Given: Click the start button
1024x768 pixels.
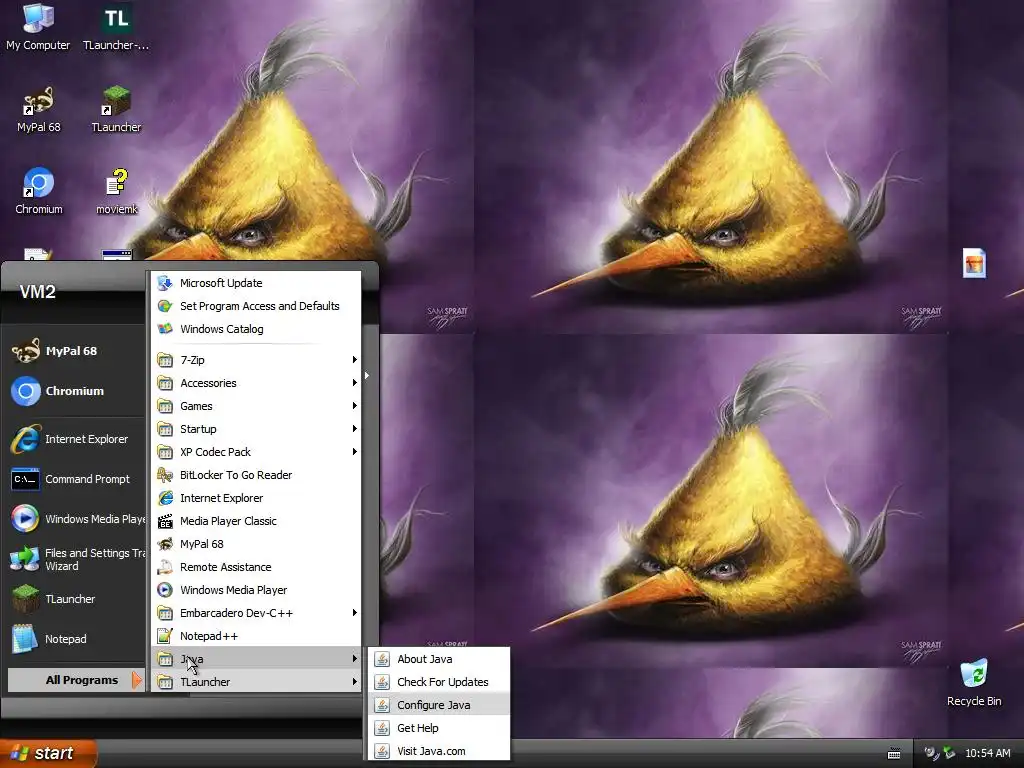Looking at the screenshot, I should pyautogui.click(x=47, y=753).
